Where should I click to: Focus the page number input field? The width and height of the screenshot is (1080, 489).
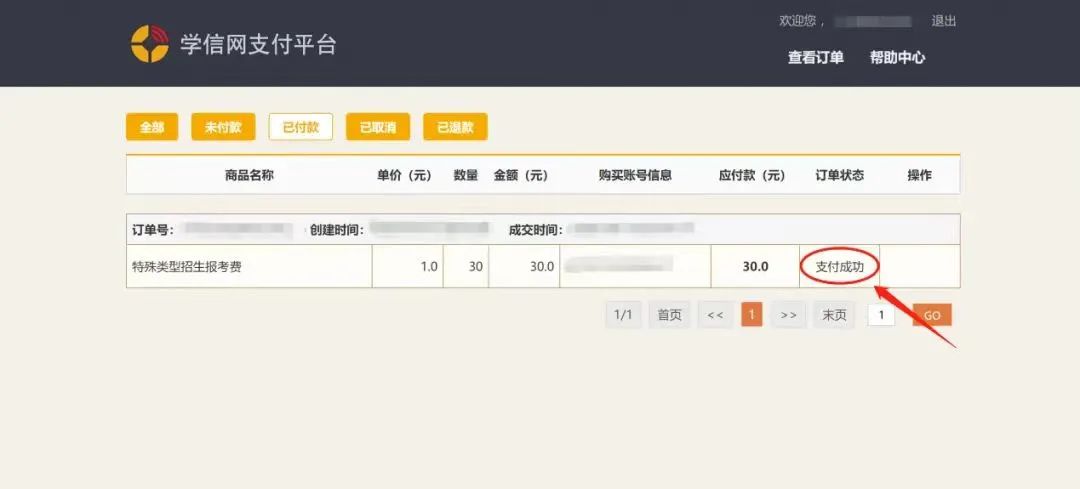point(881,315)
